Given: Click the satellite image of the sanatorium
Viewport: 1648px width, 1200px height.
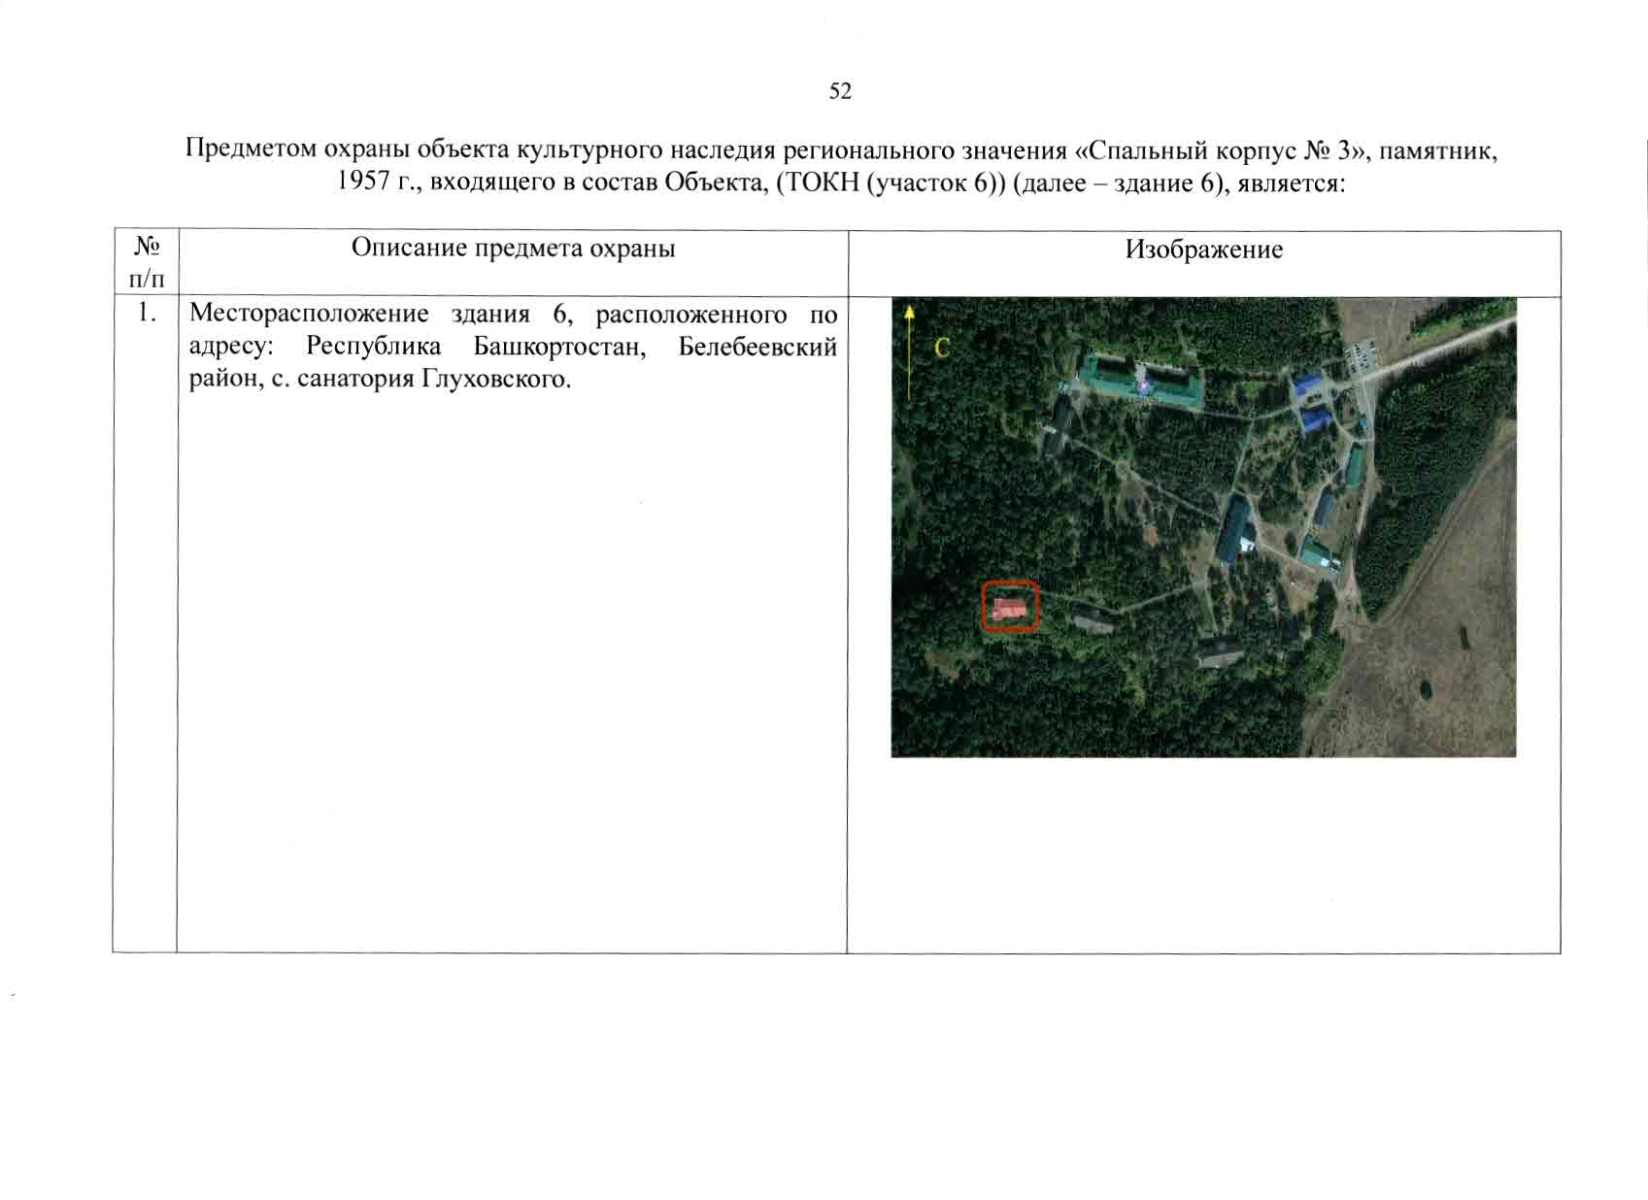Looking at the screenshot, I should pyautogui.click(x=1203, y=527).
